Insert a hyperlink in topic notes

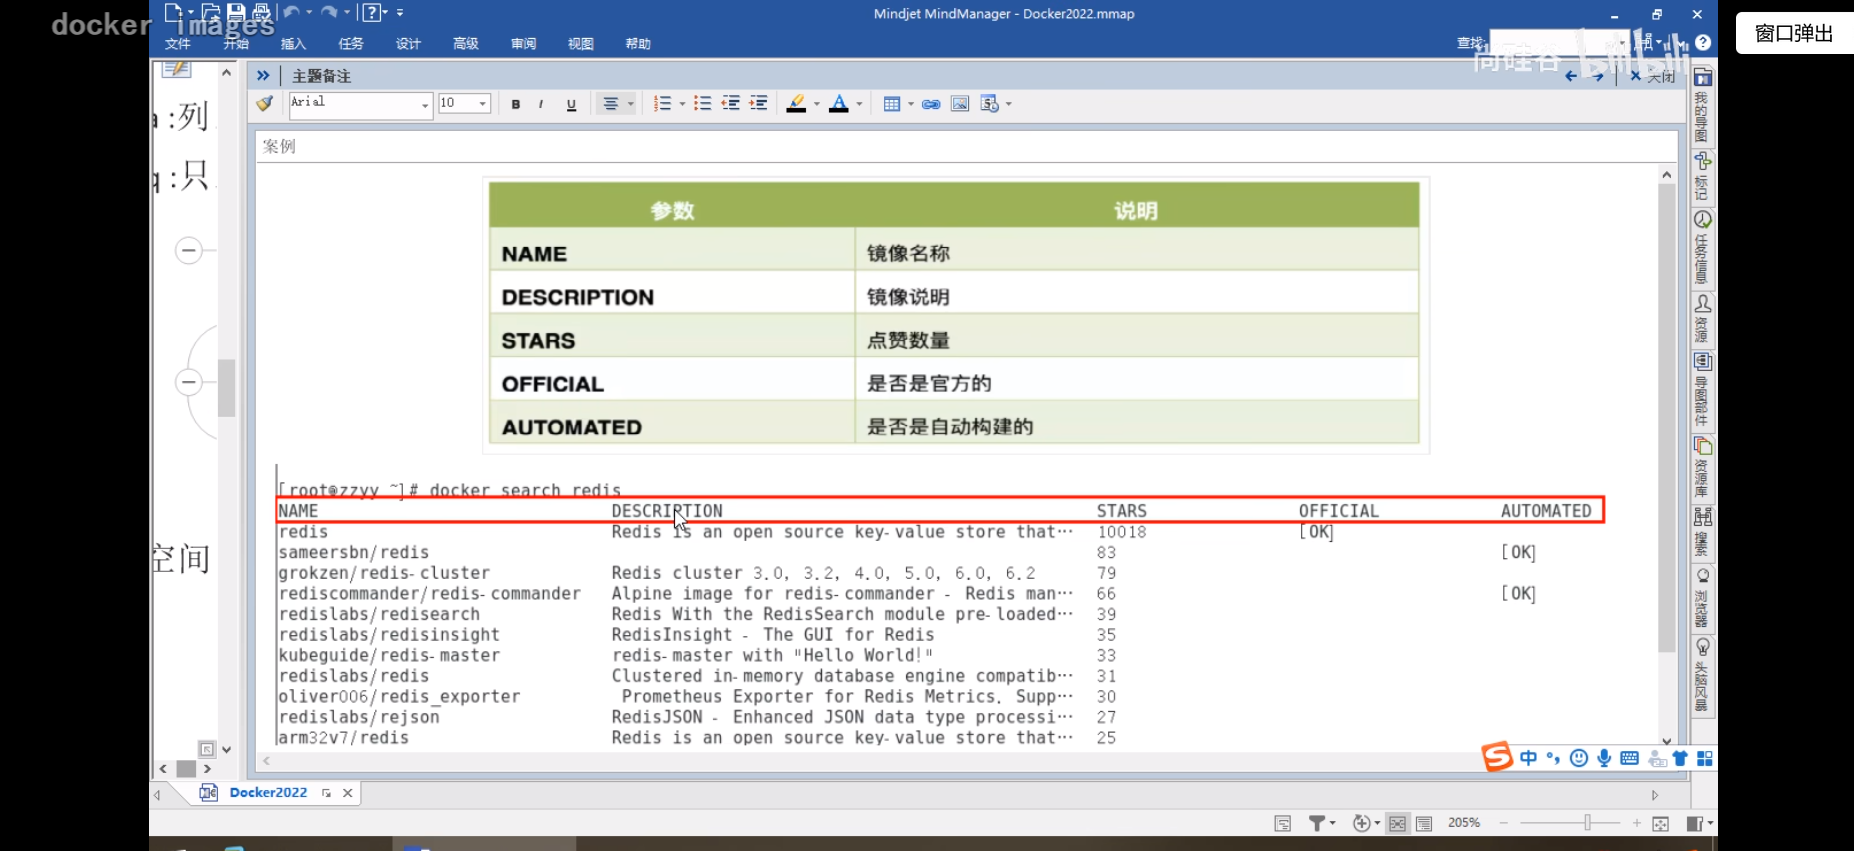pos(931,104)
